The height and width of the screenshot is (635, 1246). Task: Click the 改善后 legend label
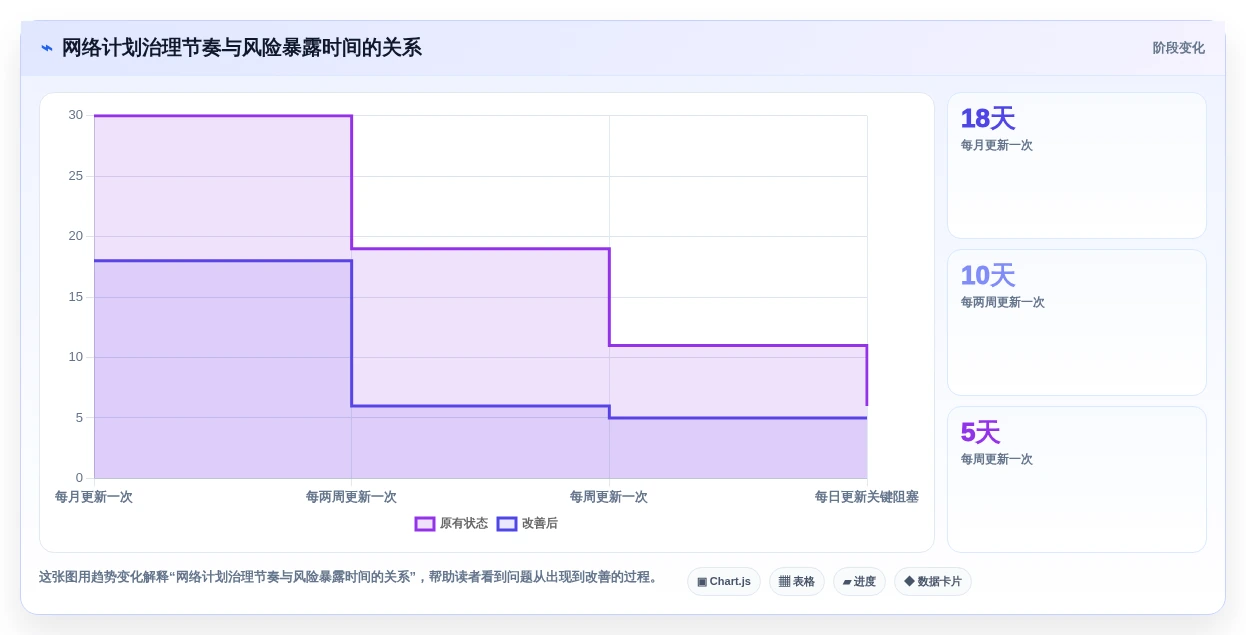click(540, 523)
